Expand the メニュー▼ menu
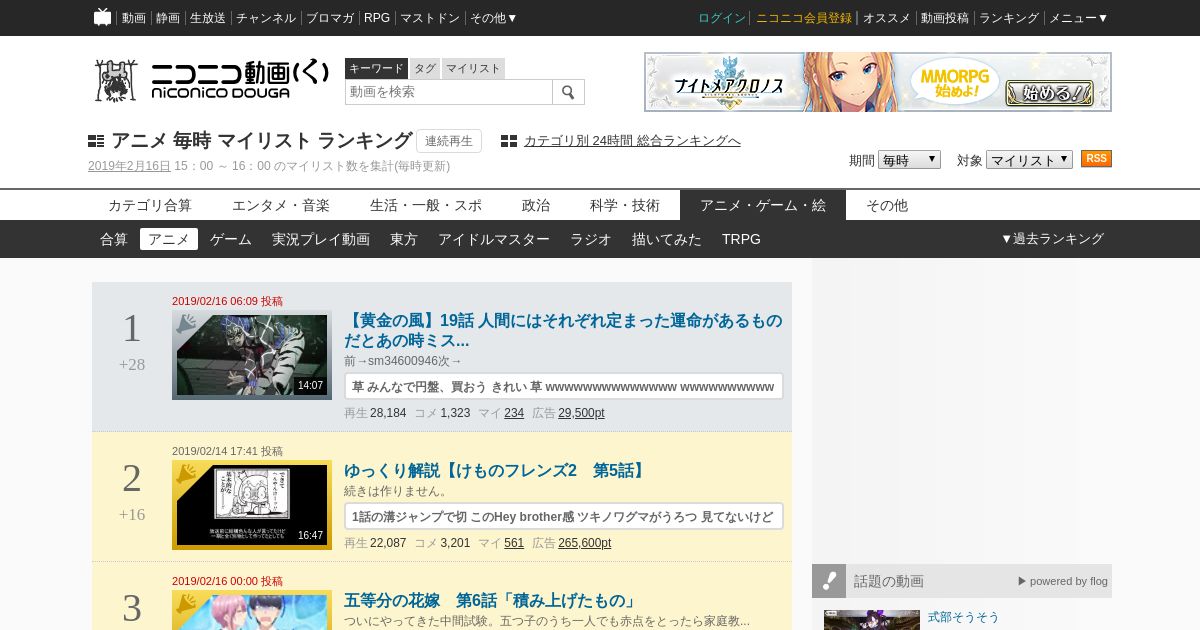Screen dimensions: 1200x630 pos(1078,18)
